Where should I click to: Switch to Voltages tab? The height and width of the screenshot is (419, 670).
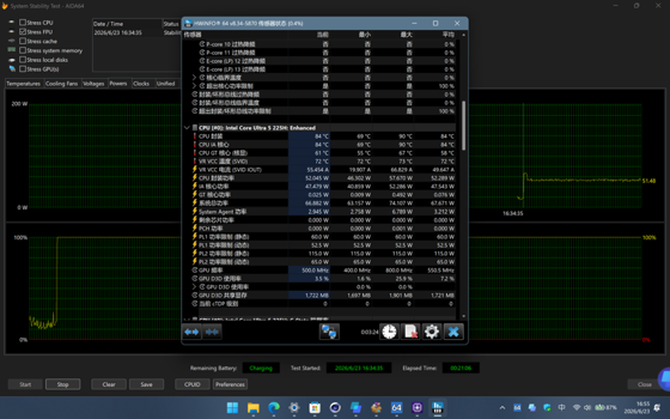tap(94, 84)
